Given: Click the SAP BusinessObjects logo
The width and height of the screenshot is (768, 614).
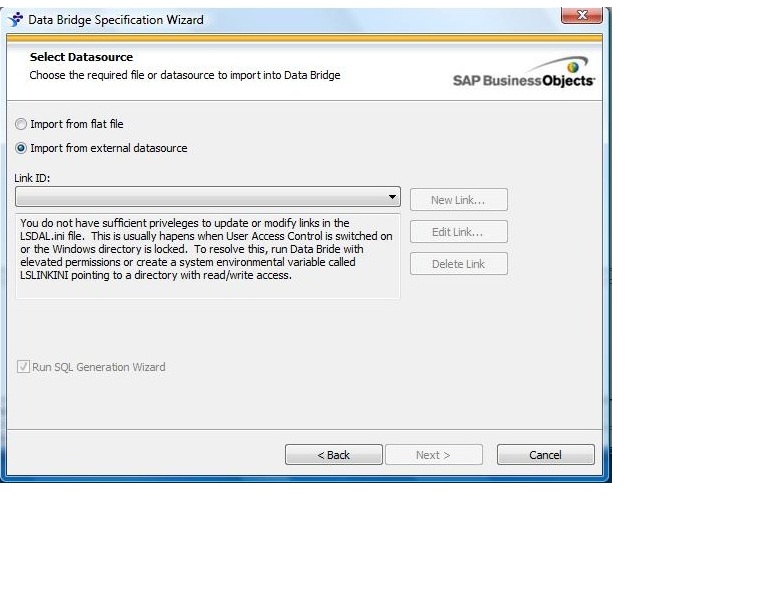Looking at the screenshot, I should (524, 72).
